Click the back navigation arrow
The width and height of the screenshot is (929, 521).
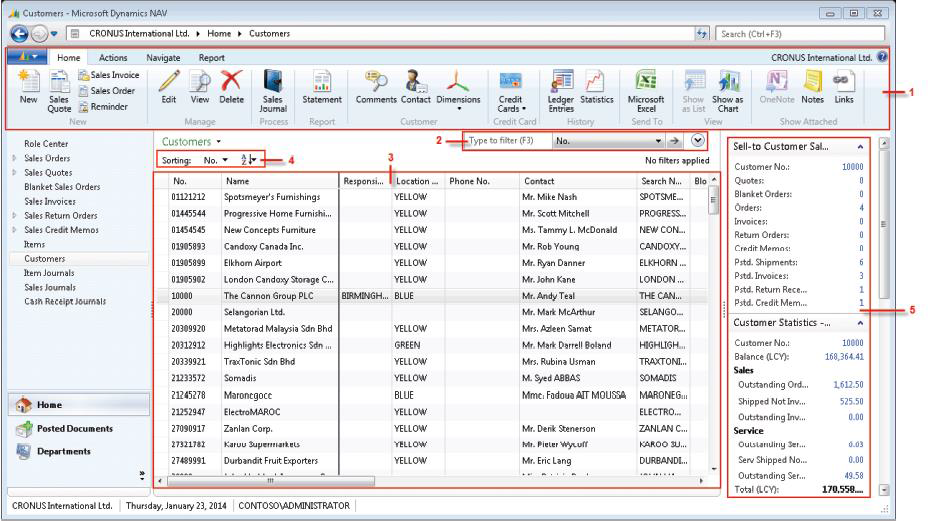[20, 34]
